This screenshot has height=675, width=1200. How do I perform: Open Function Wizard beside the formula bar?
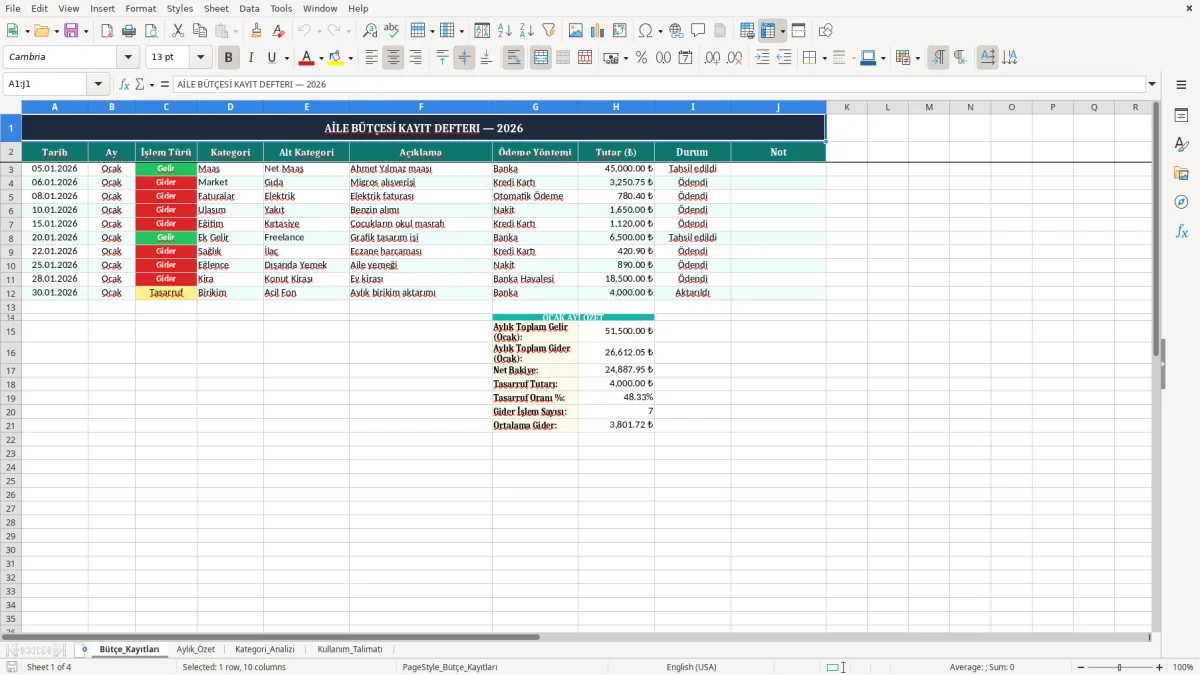pyautogui.click(x=124, y=85)
